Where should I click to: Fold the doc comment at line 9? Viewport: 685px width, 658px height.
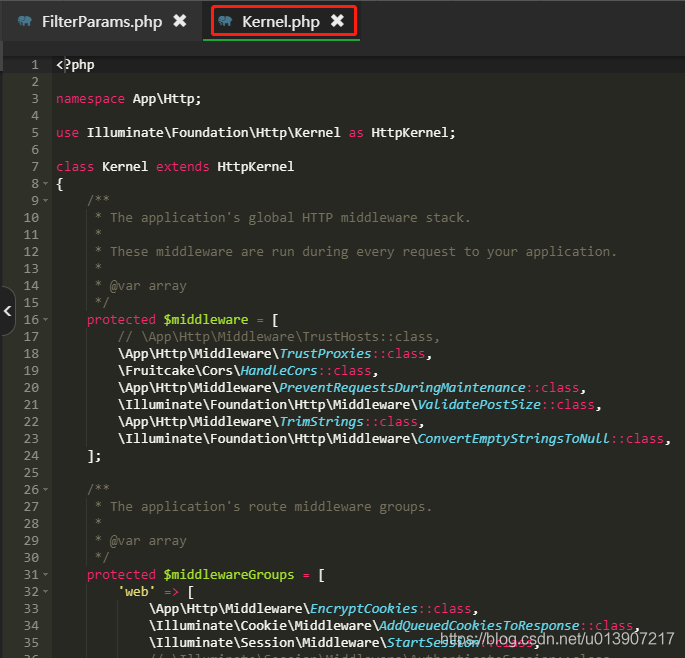click(x=45, y=201)
